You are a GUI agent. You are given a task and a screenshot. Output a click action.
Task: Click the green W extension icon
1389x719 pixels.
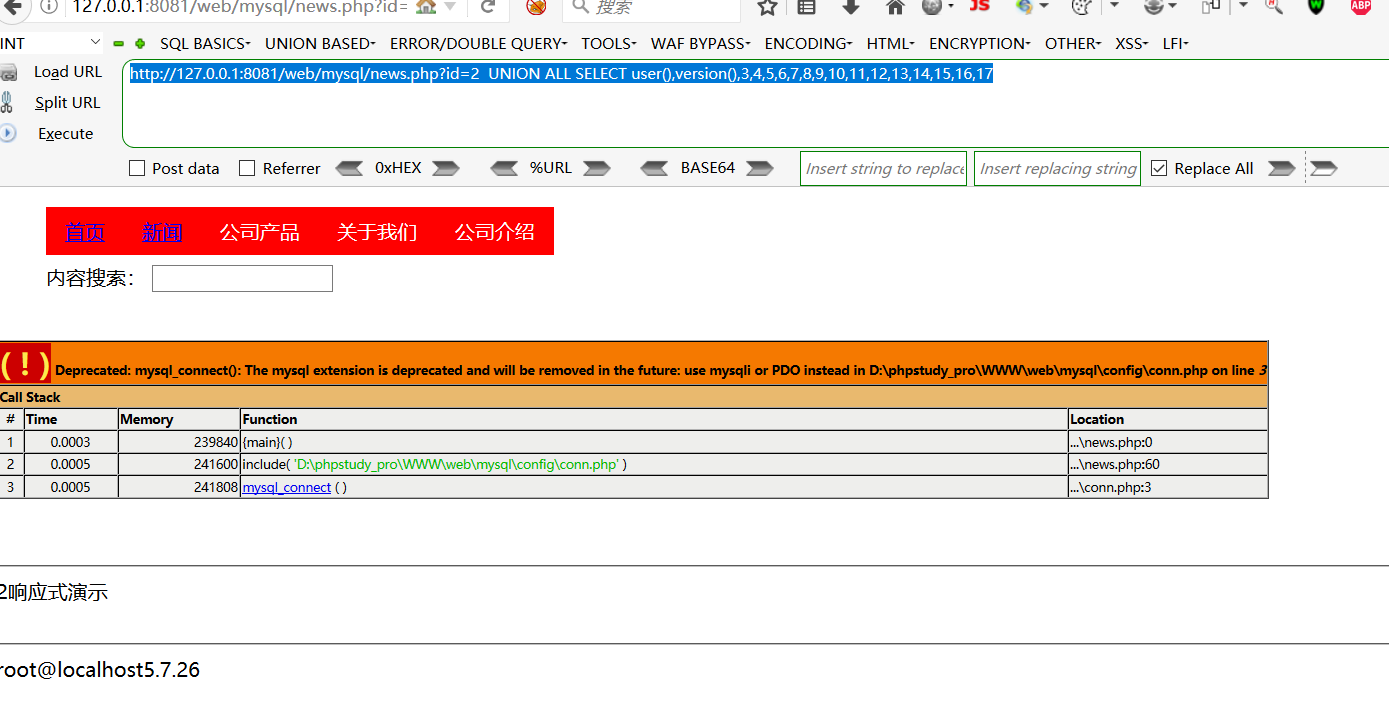pos(1317,6)
